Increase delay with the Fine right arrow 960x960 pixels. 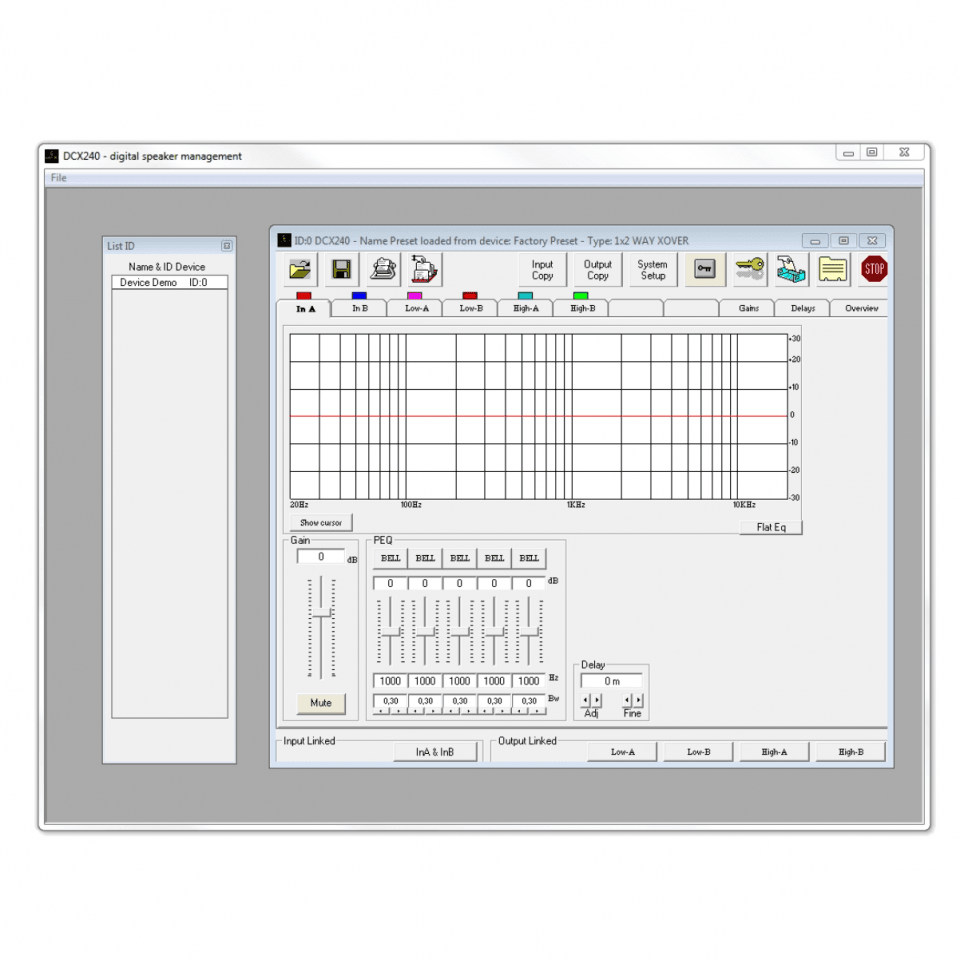tap(638, 700)
